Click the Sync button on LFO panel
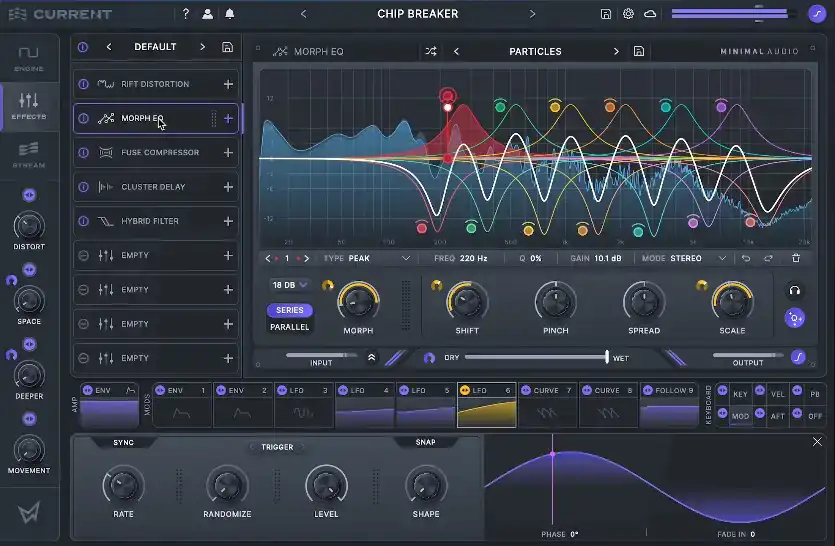 (x=124, y=443)
